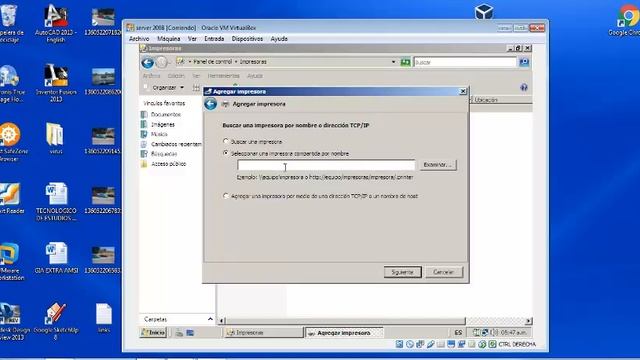Image resolution: width=640 pixels, height=360 pixels.
Task: Switch to Agregar impresora taskbar button
Action: pyautogui.click(x=344, y=333)
